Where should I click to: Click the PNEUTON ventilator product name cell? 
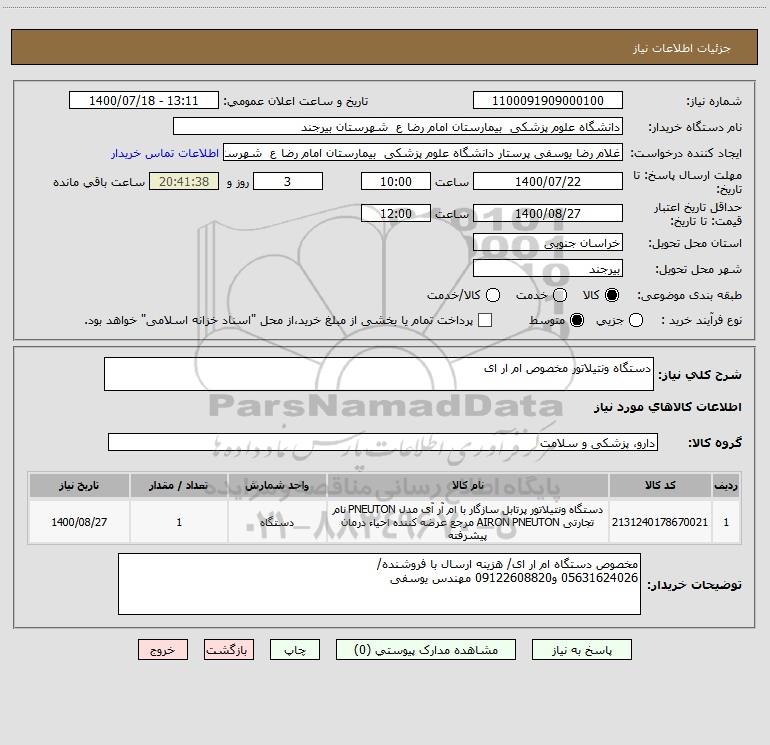pyautogui.click(x=468, y=522)
